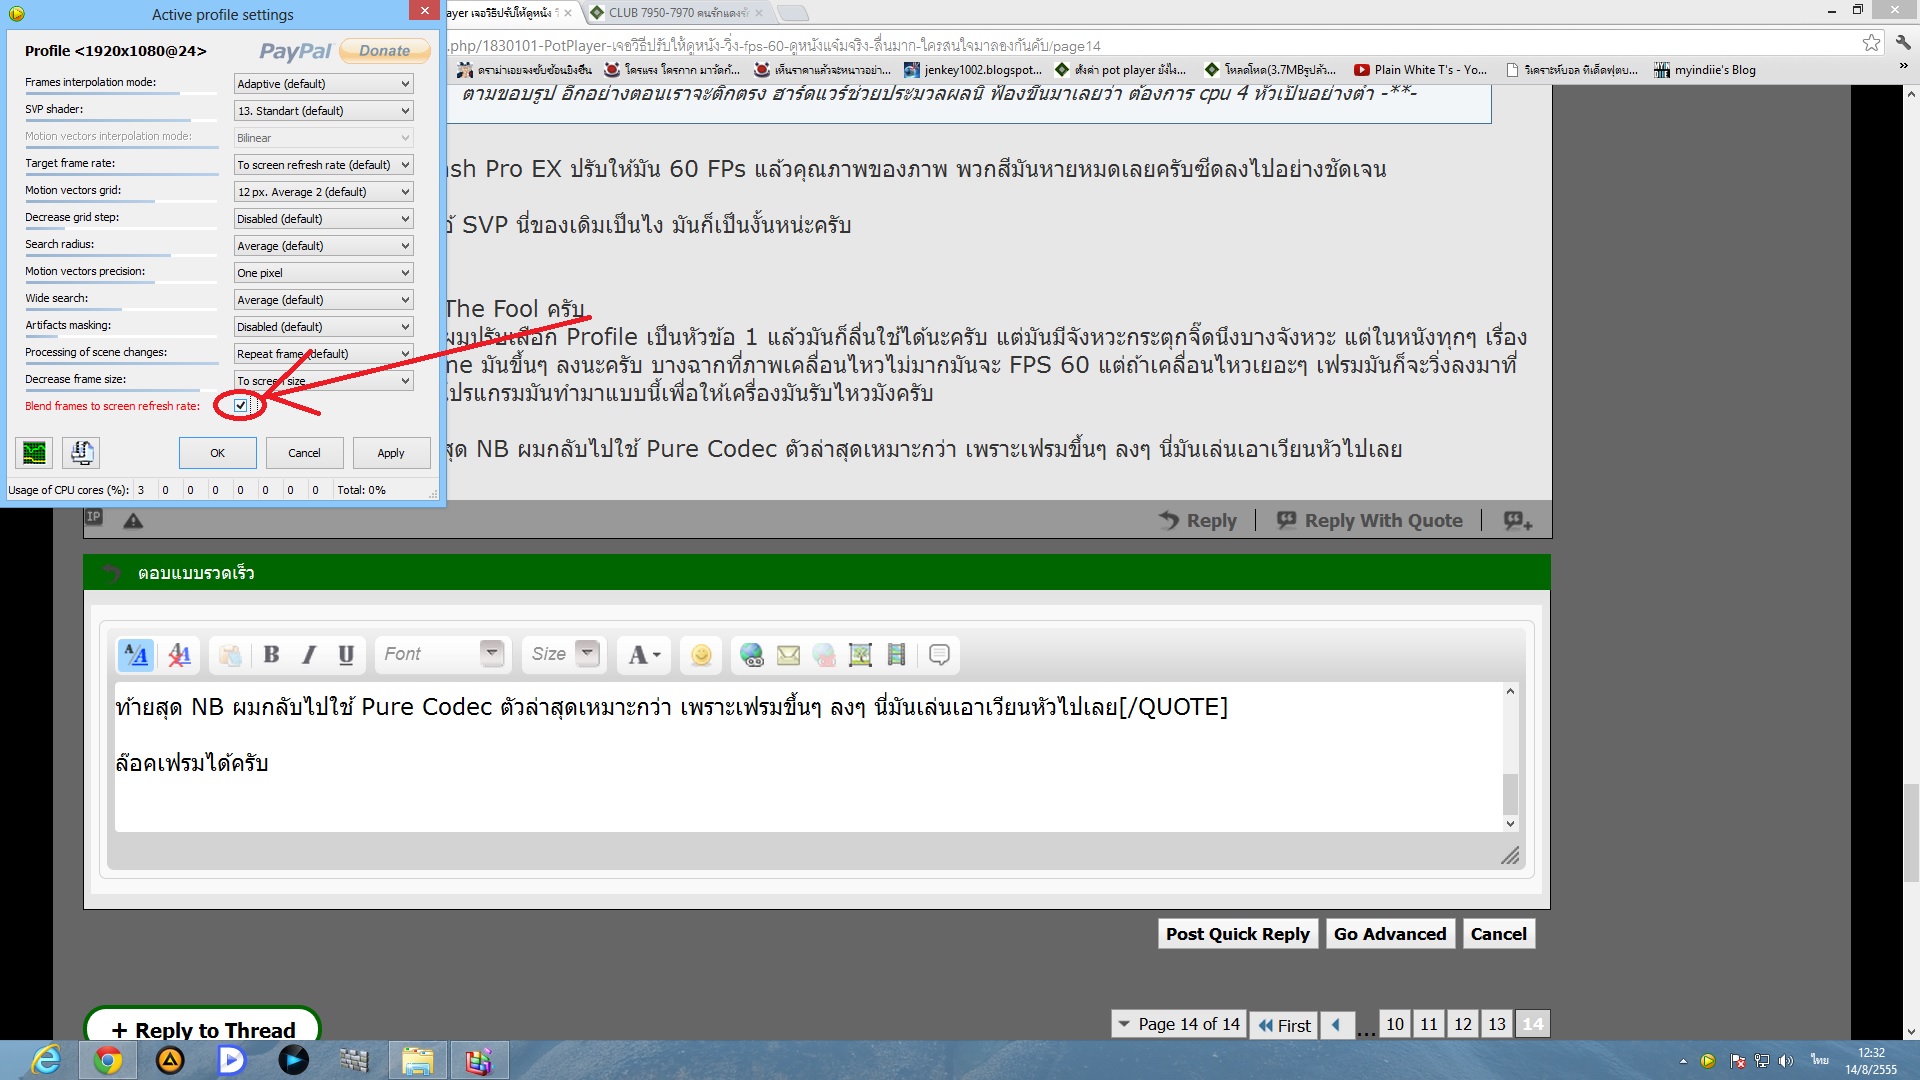Open the Font dropdown in editor
The image size is (1920, 1080).
[x=443, y=654]
